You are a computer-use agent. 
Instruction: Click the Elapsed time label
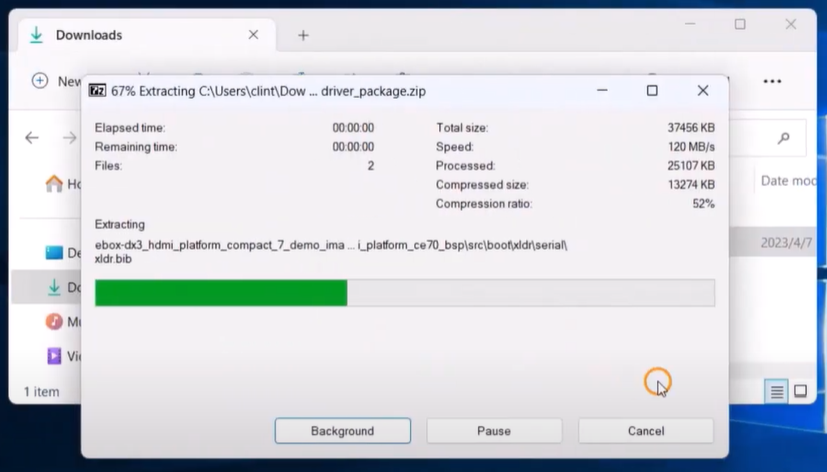[130, 128]
